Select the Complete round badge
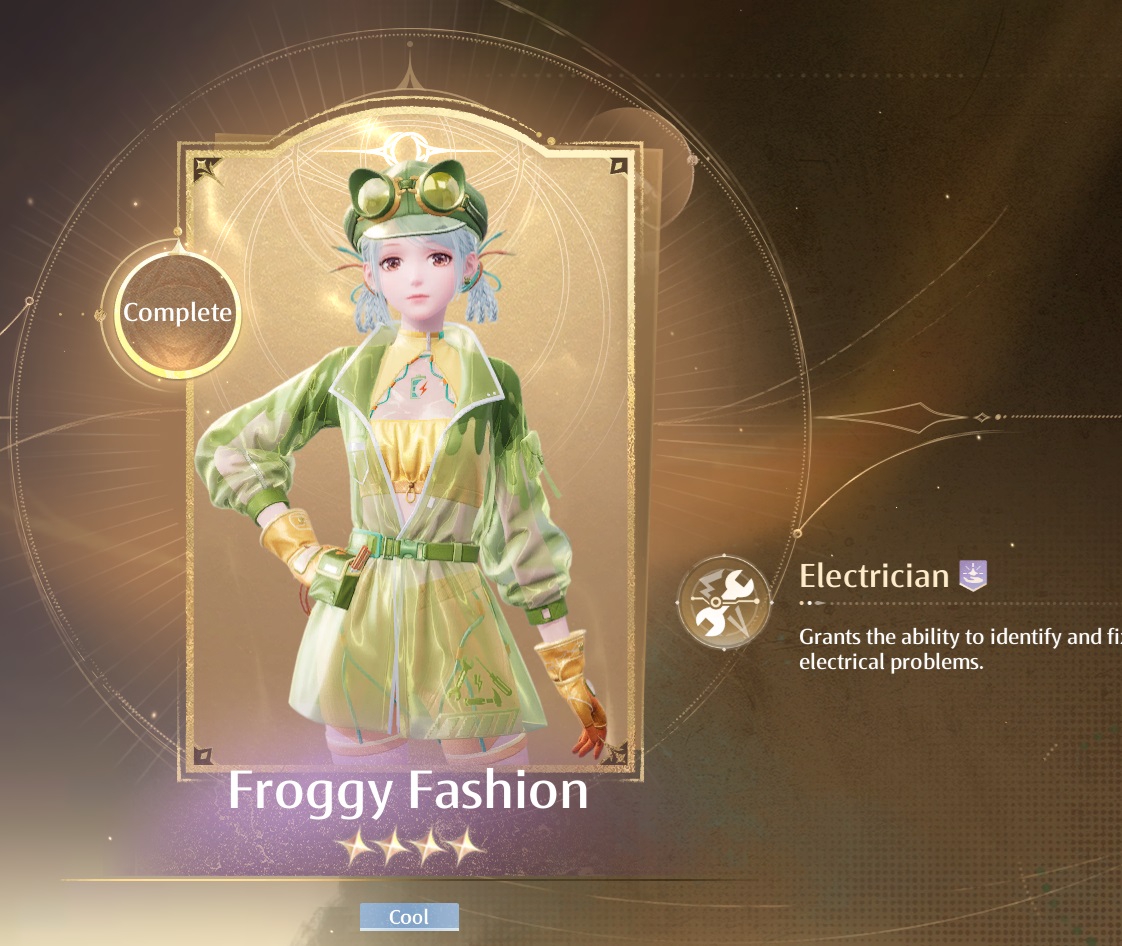 (177, 313)
